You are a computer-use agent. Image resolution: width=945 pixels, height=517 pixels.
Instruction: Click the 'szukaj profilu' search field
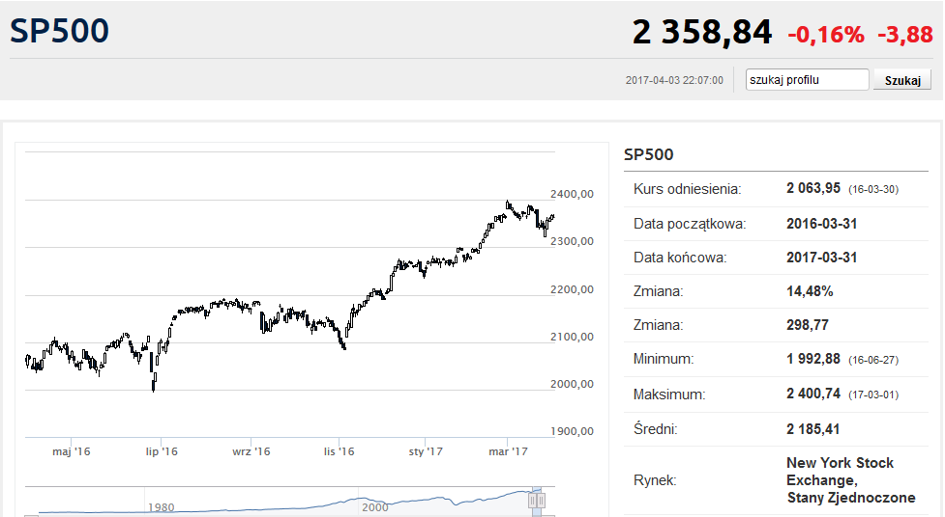click(807, 80)
